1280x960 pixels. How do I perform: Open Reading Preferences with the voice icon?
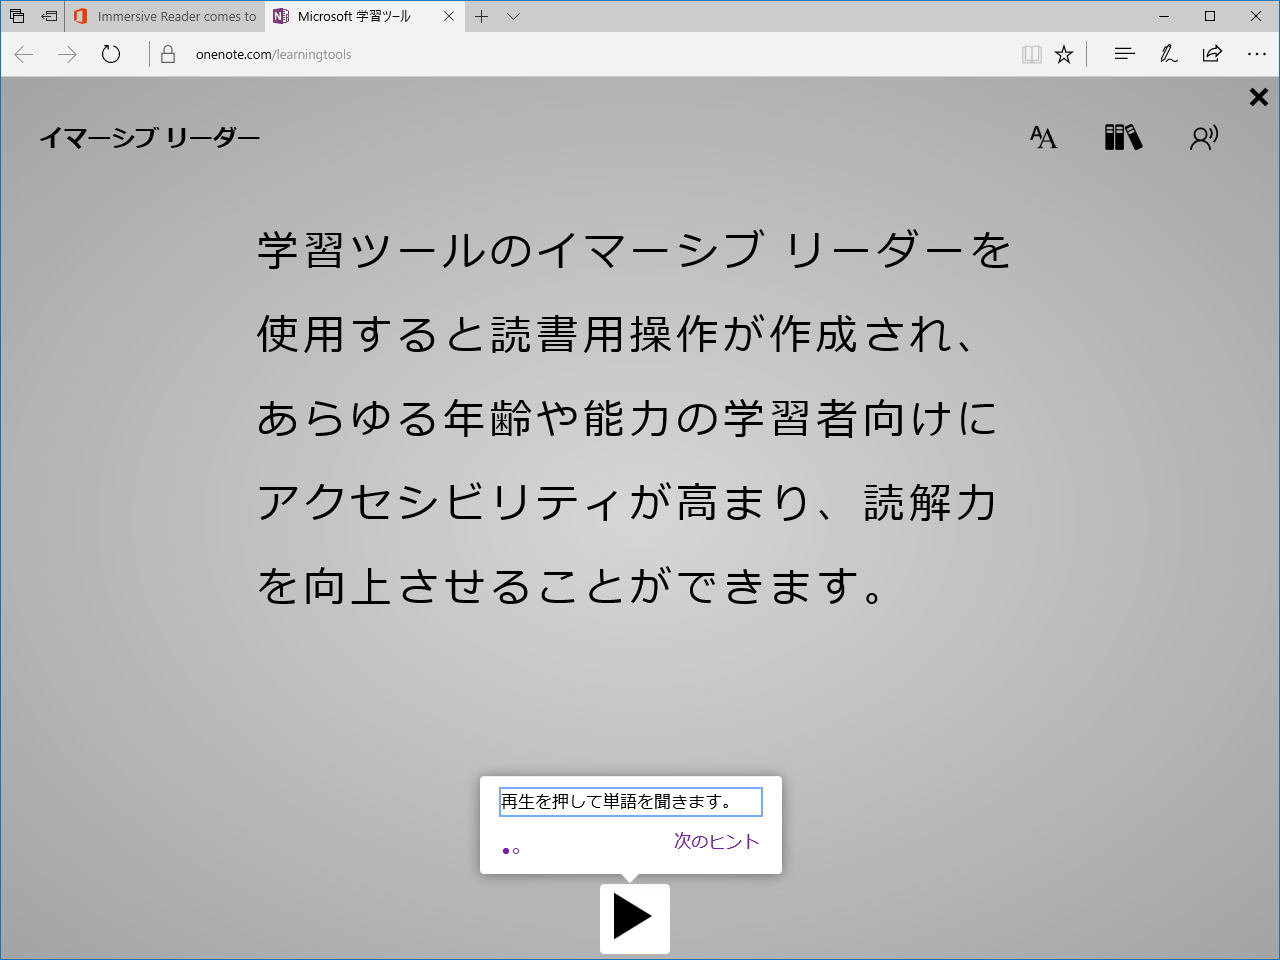coord(1203,137)
